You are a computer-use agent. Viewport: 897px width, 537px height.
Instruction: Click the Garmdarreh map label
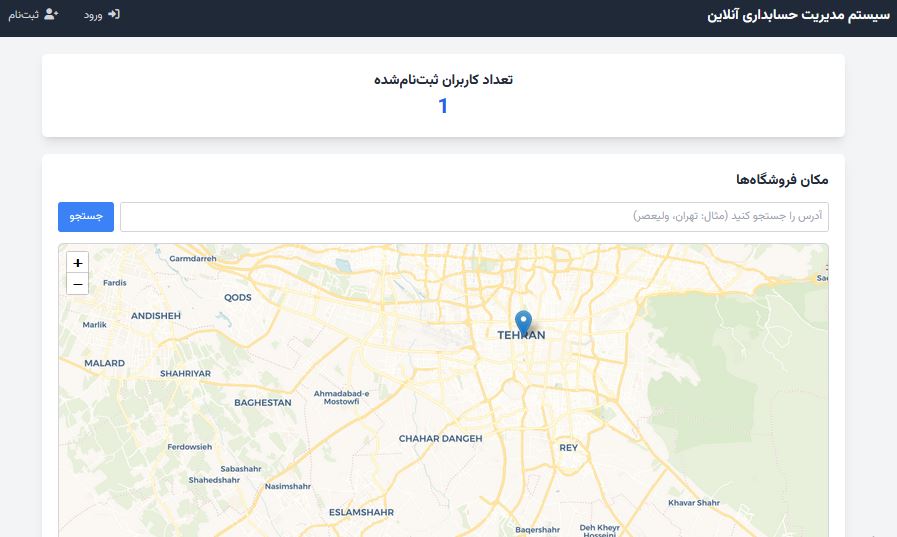(193, 258)
